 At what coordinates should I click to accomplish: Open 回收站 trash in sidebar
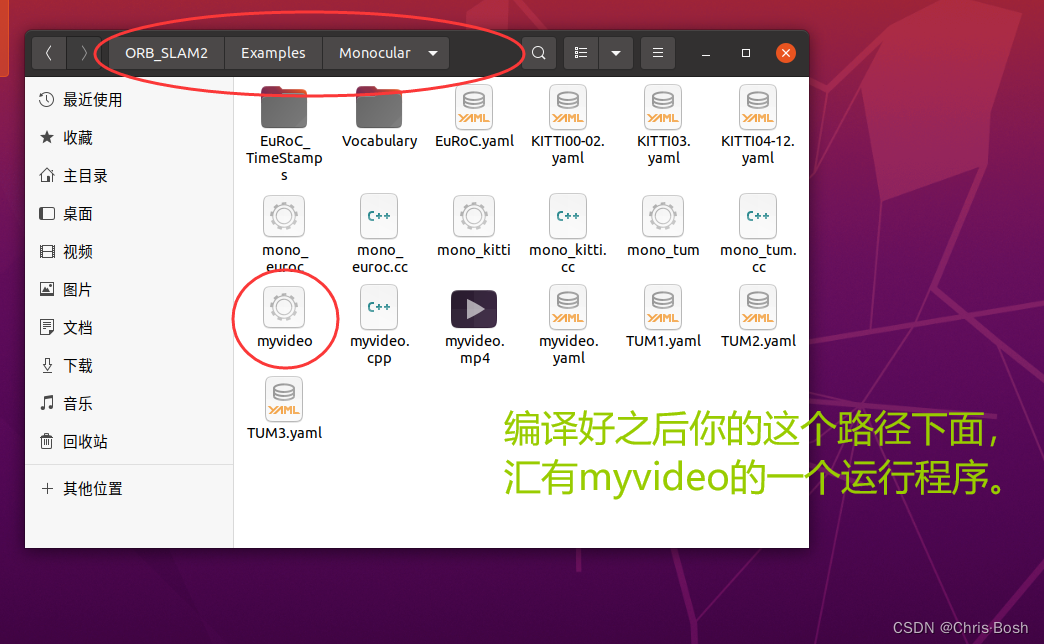129,442
